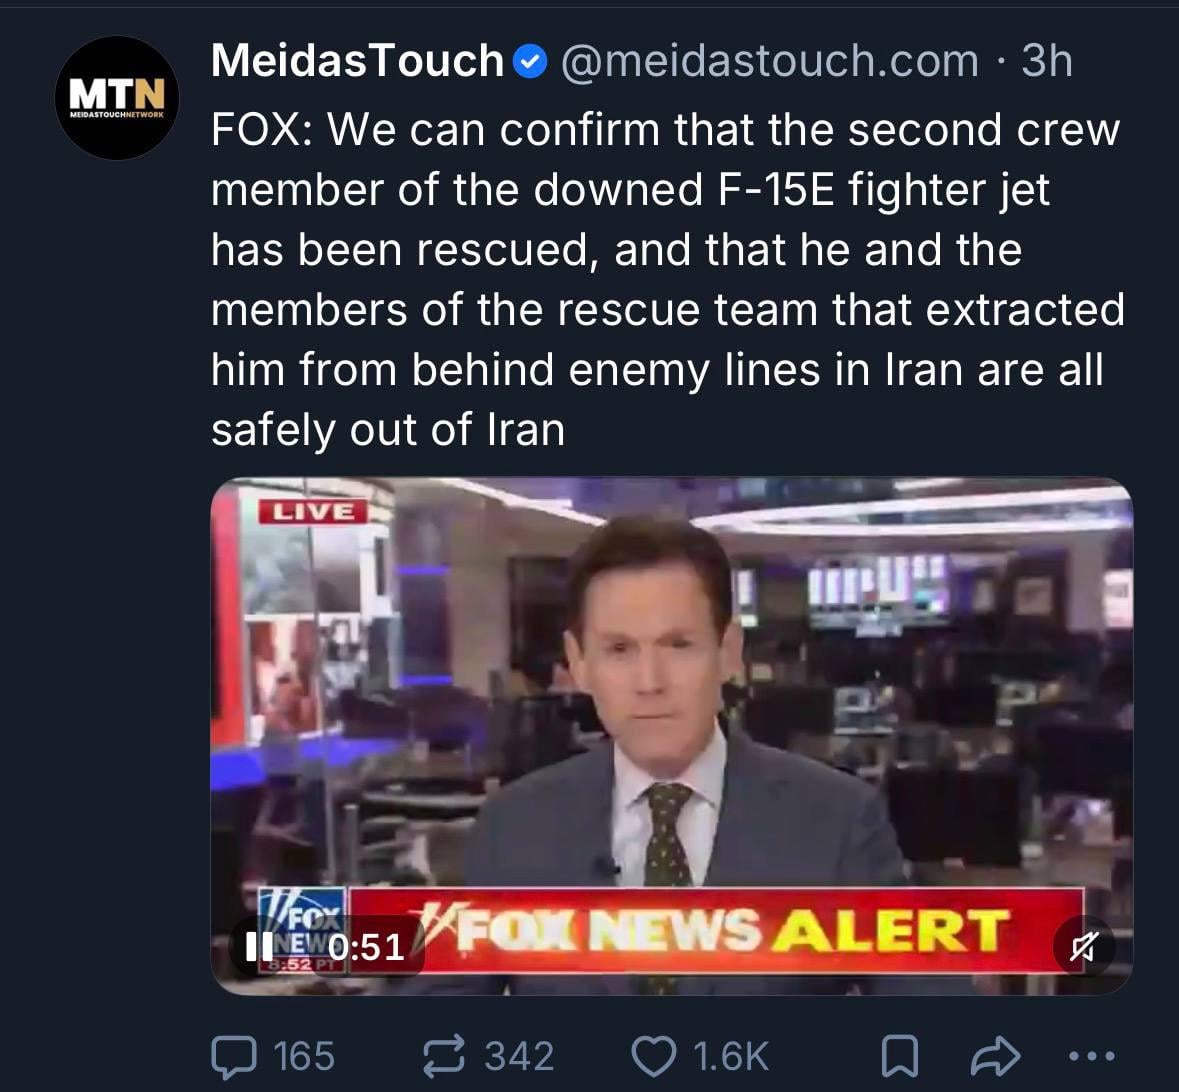Click the share arrow icon

(995, 1057)
